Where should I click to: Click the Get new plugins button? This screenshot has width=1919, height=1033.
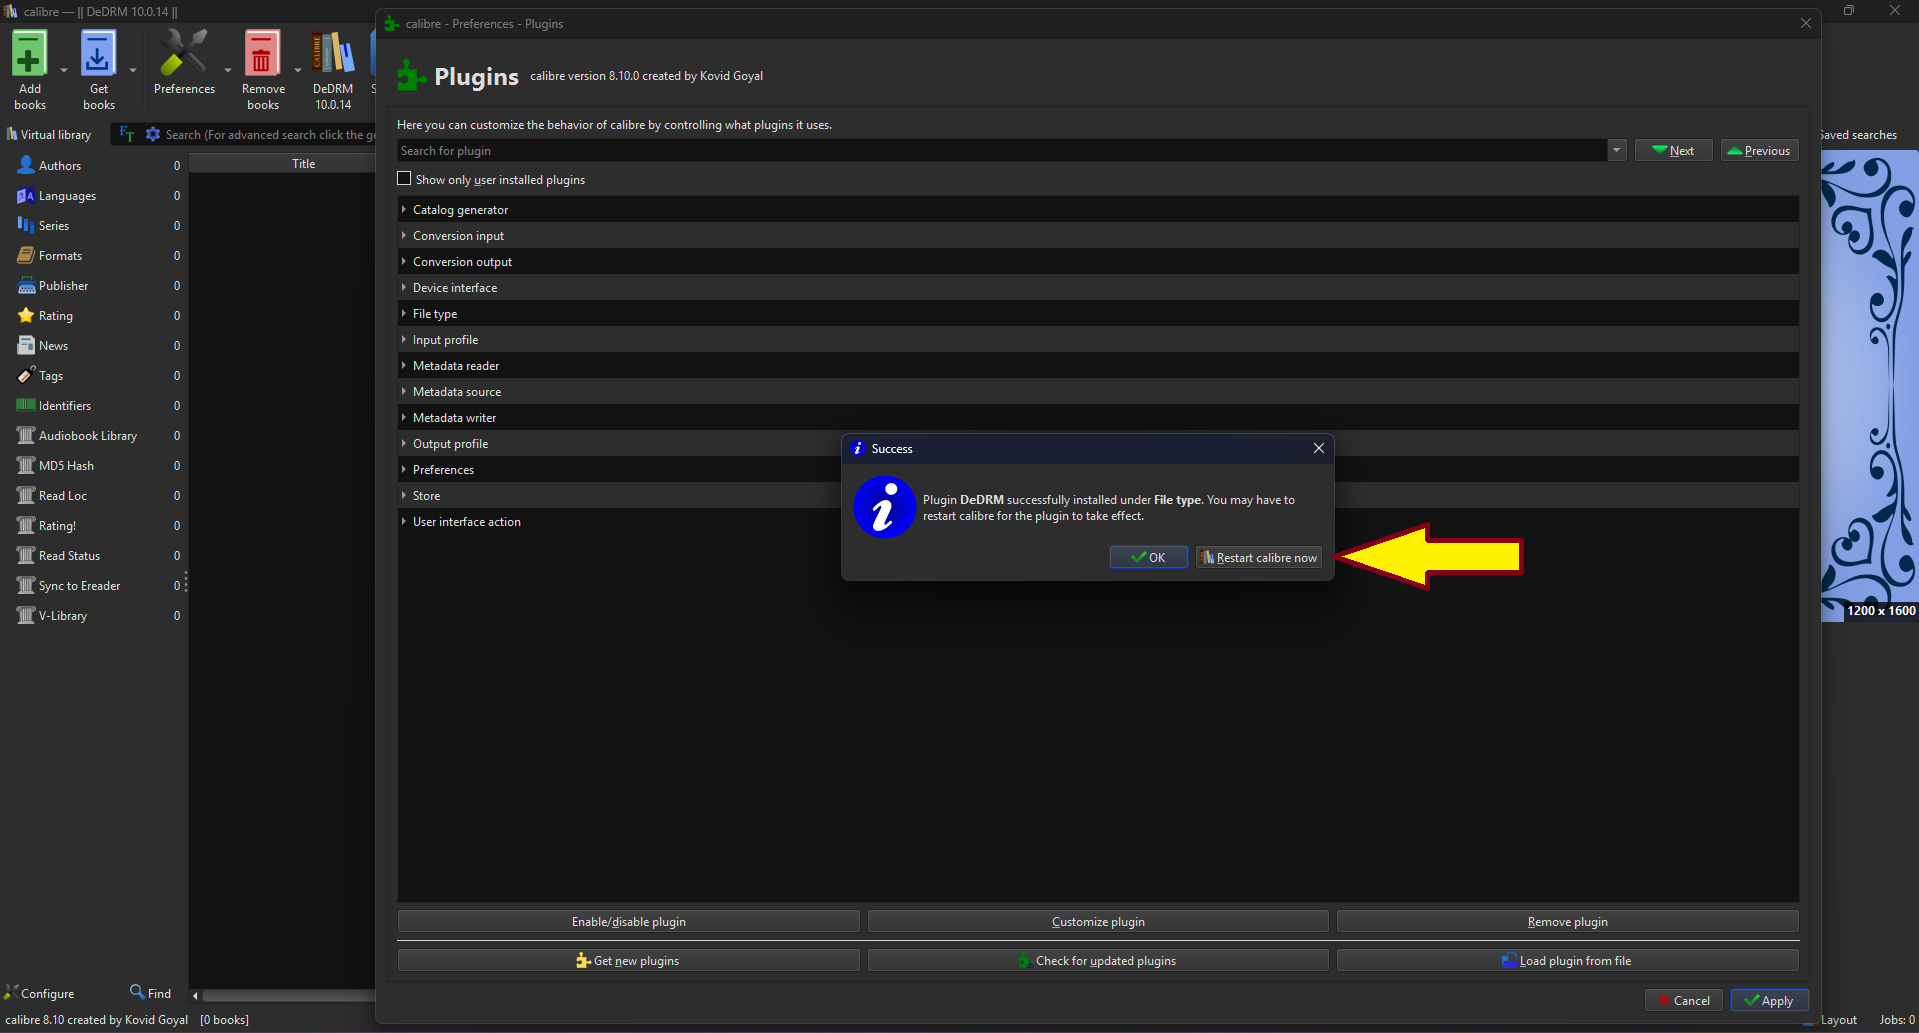click(x=628, y=960)
